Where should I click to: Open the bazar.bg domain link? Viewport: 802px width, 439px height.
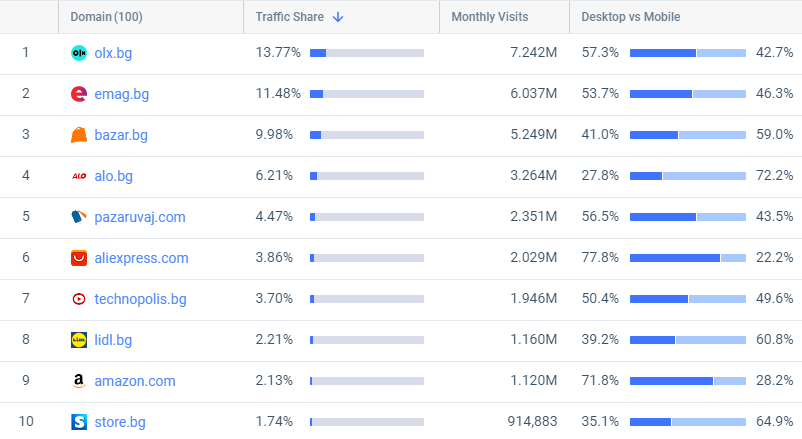point(121,135)
